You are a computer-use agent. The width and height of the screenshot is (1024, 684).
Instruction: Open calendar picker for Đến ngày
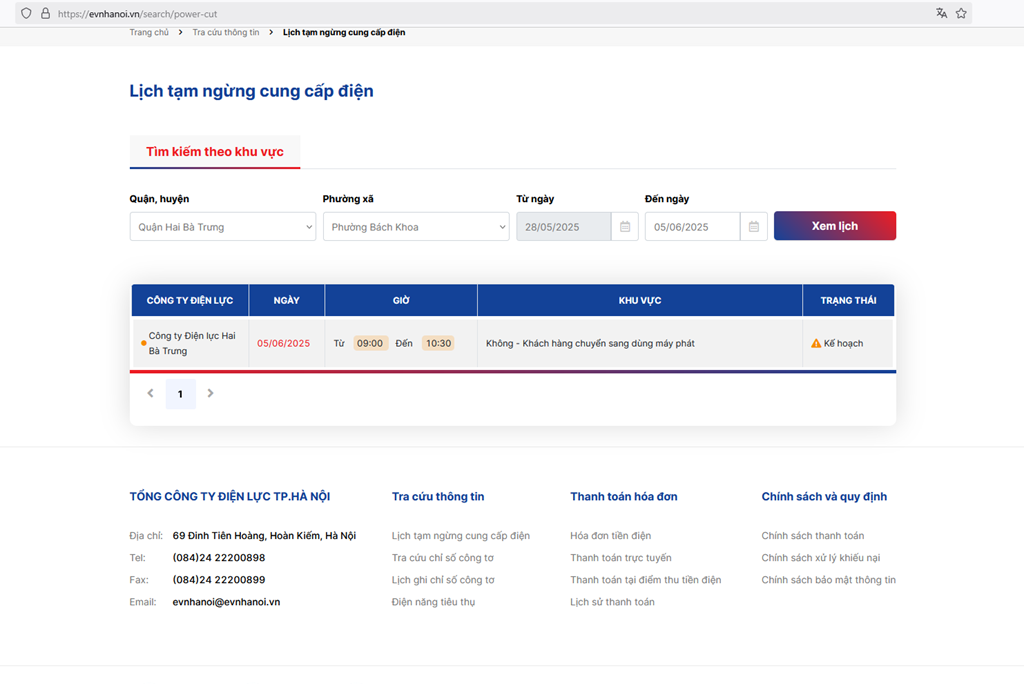754,227
